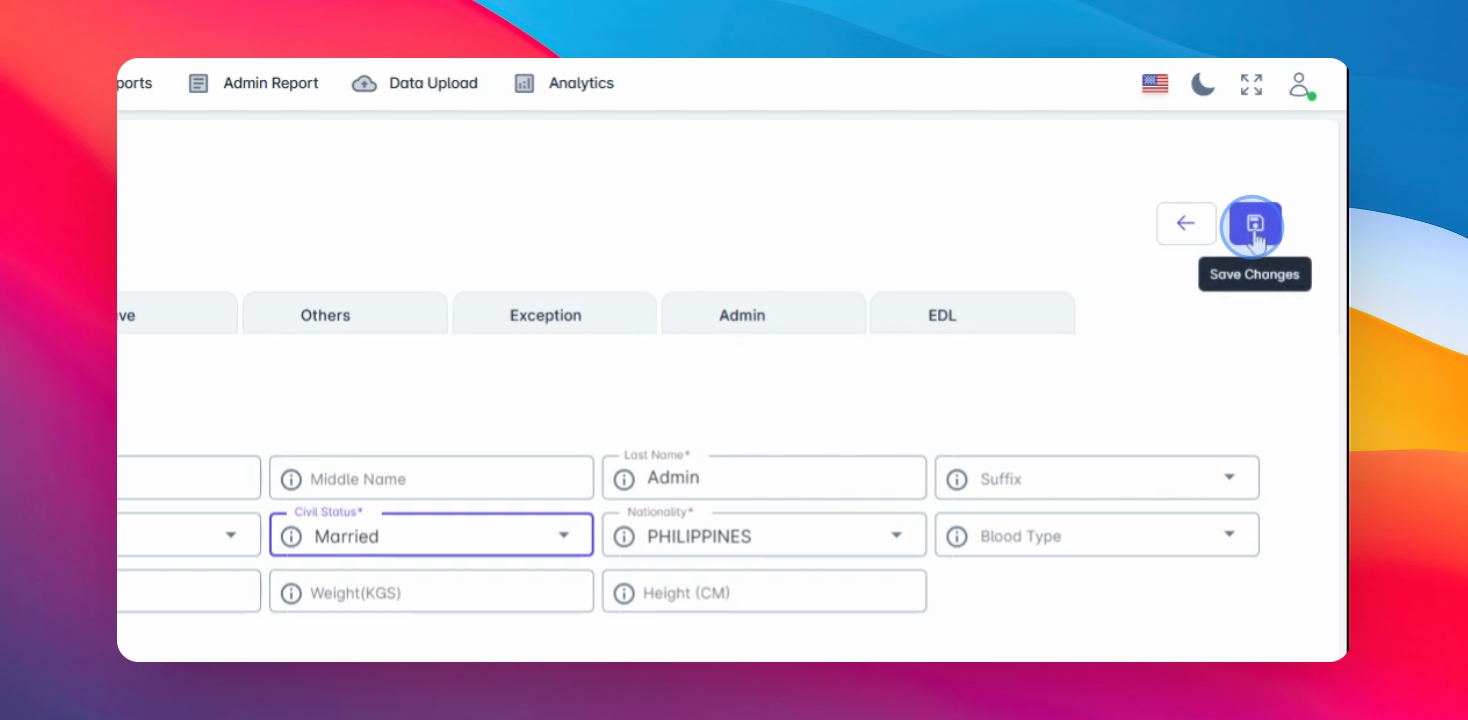Expand the Suffix dropdown arrow
The height and width of the screenshot is (720, 1468).
pos(1230,478)
